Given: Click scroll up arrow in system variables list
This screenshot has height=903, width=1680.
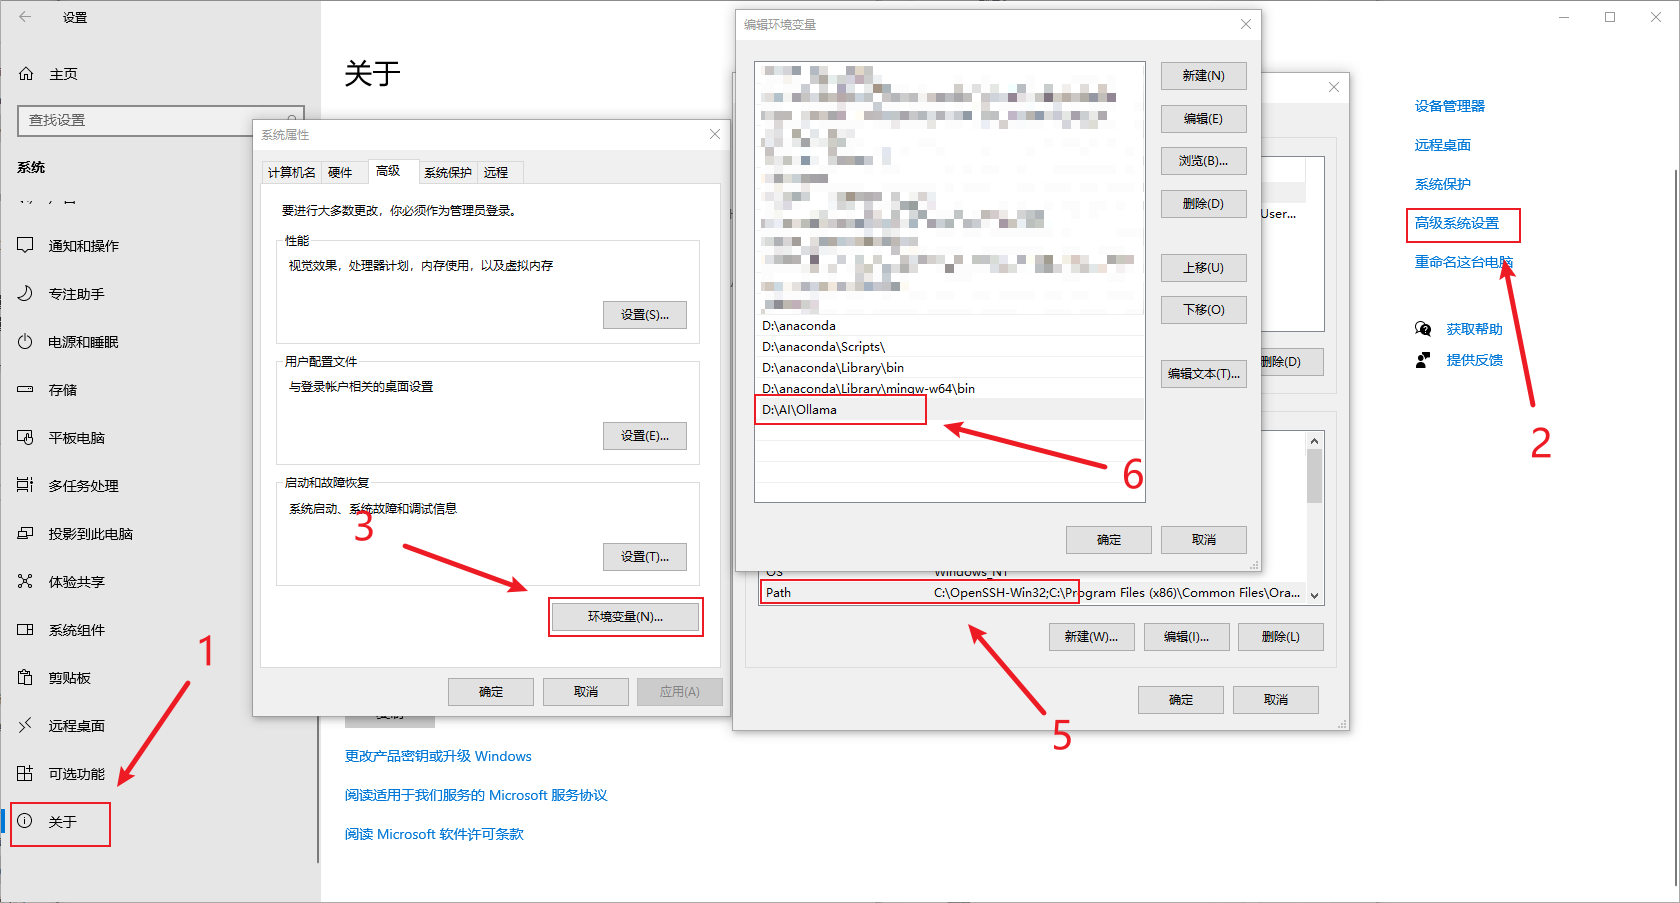Looking at the screenshot, I should (1314, 441).
